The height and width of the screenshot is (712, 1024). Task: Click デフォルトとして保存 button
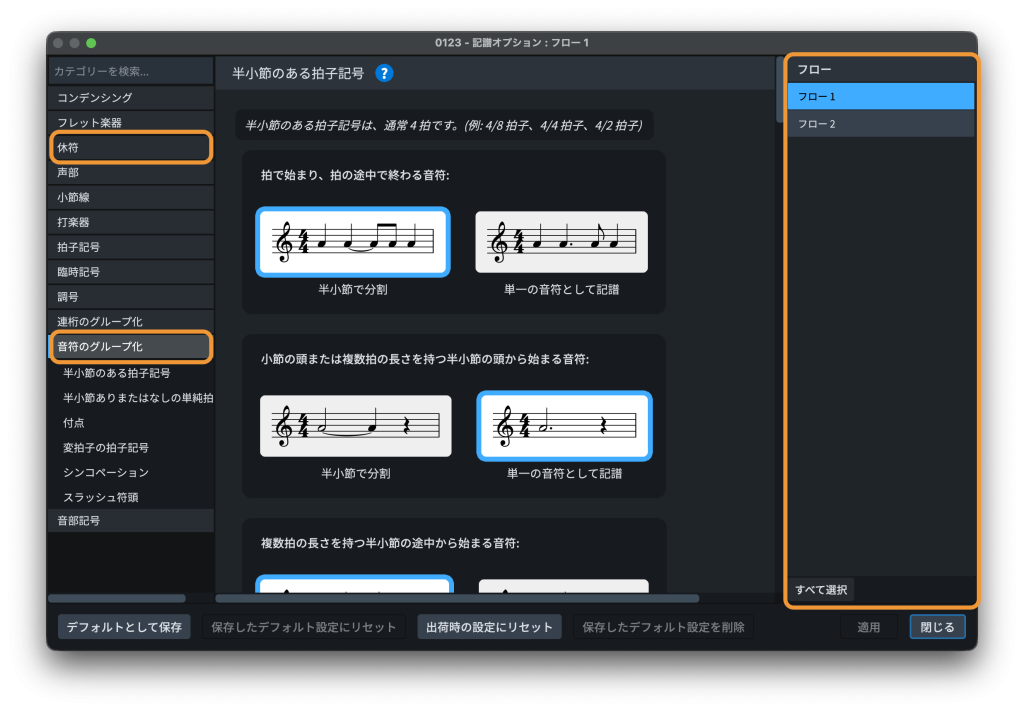[124, 627]
